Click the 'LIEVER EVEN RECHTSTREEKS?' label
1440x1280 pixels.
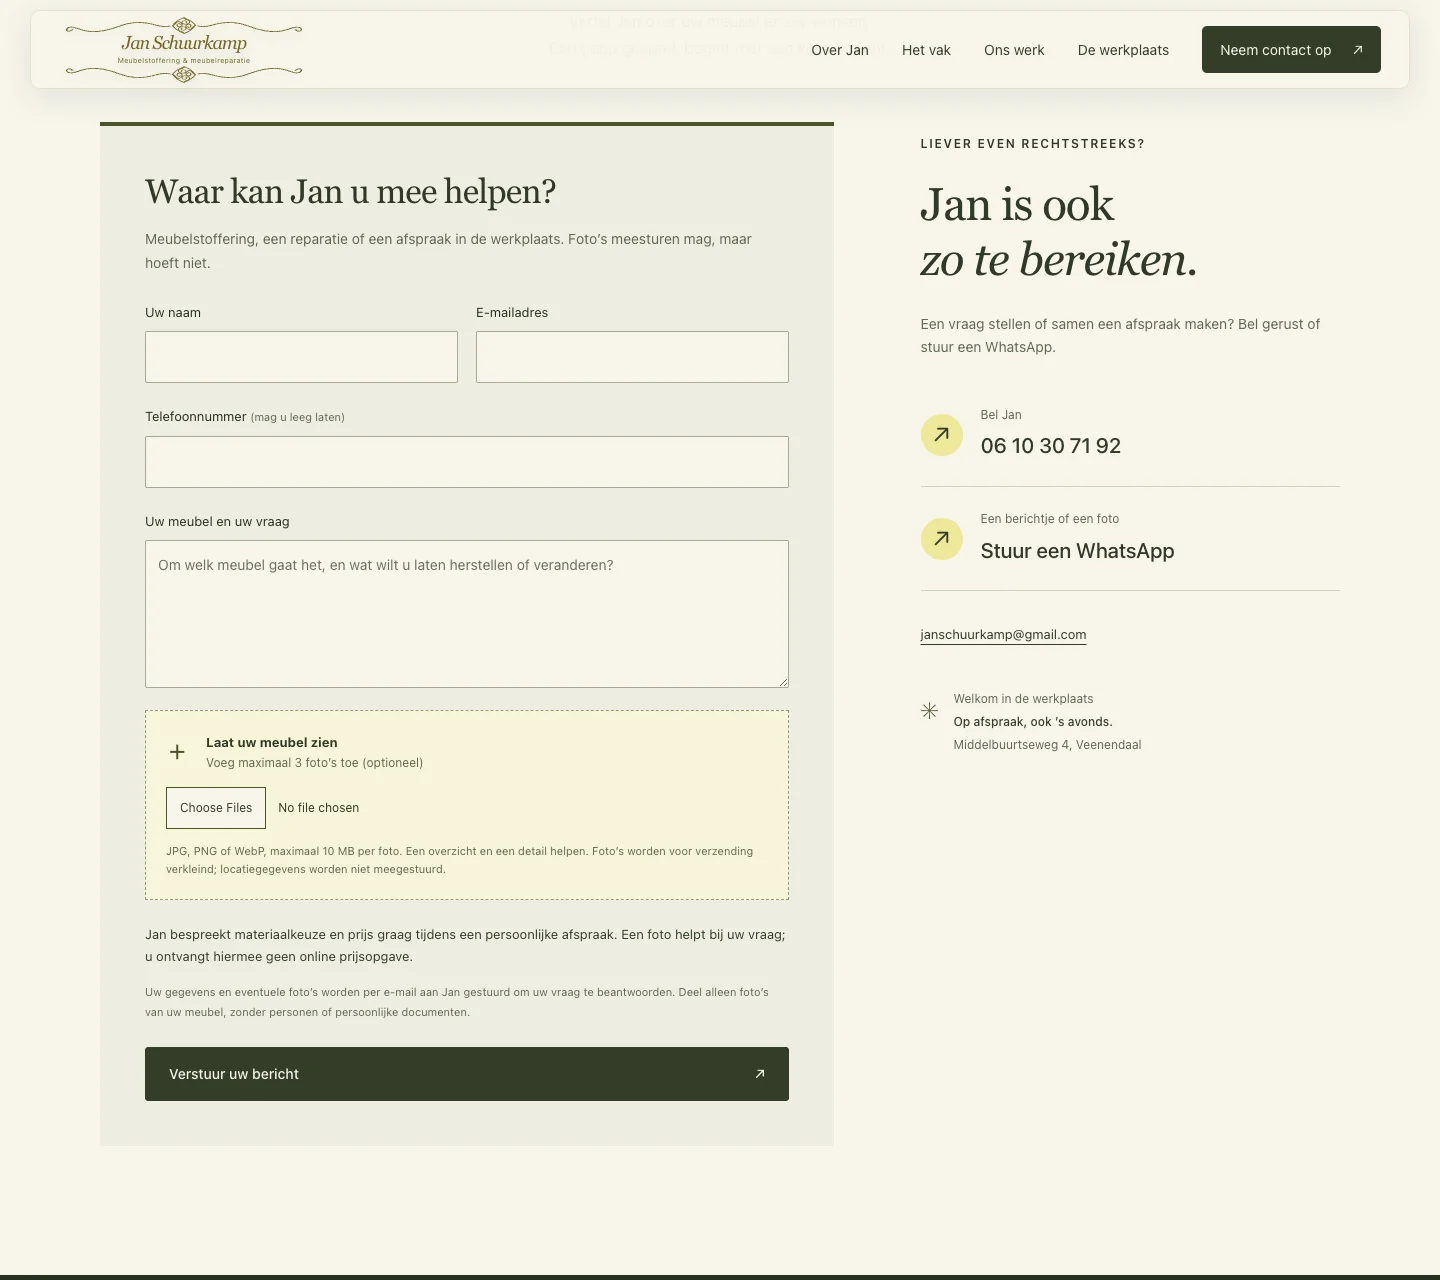tap(1032, 144)
